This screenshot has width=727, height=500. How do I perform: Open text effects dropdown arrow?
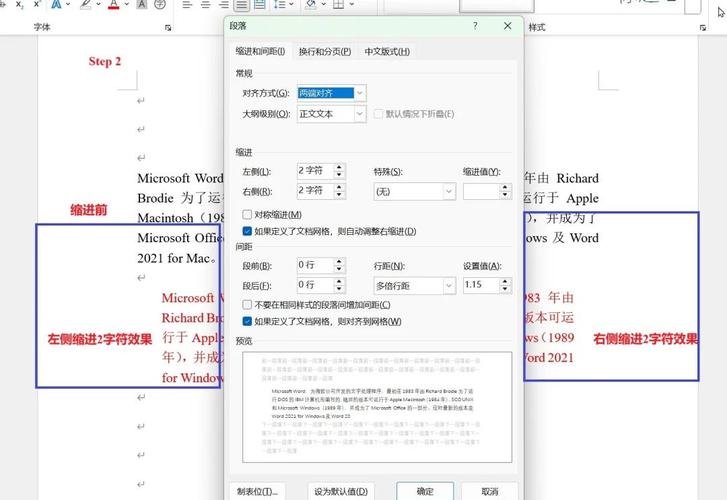click(68, 4)
